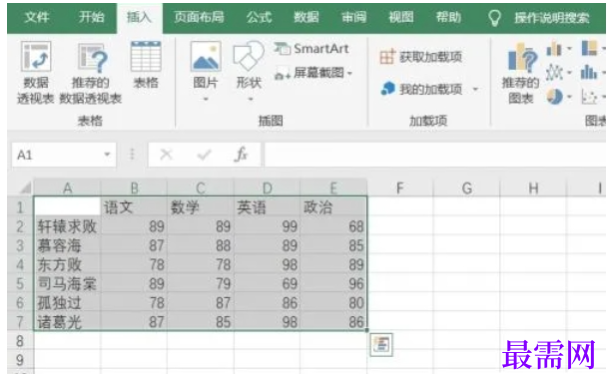
Task: Cancel formula entry with the X icon
Action: click(x=166, y=155)
